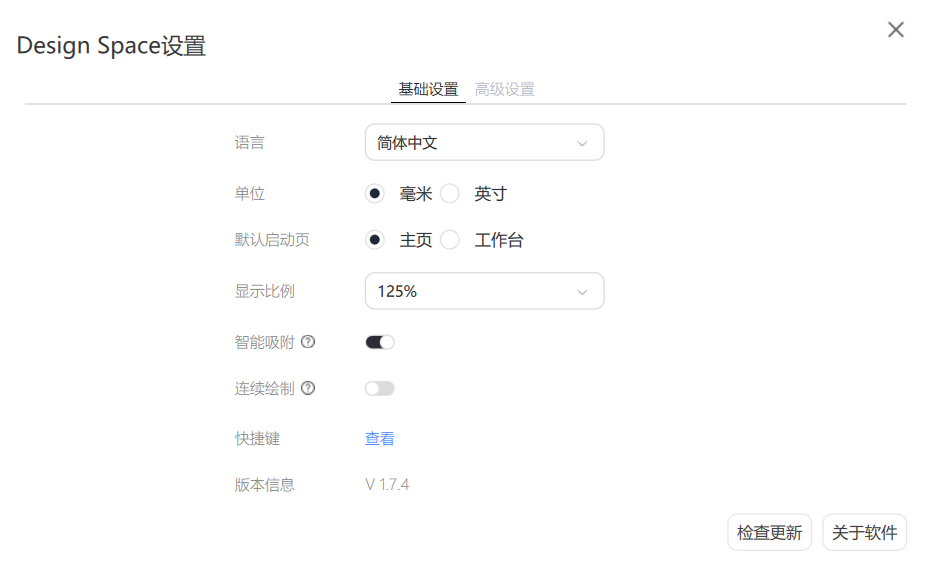
Task: Click the chevron arrow in 显示比例 dropdown
Action: 582,292
